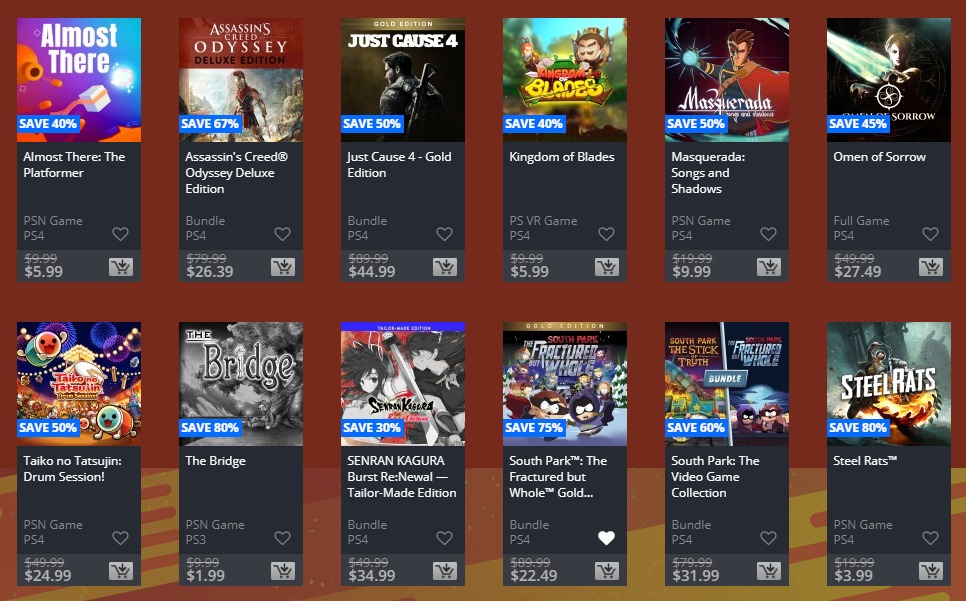Wishlist Masquerada: Songs and Shadows with heart
966x601 pixels.
coord(768,234)
